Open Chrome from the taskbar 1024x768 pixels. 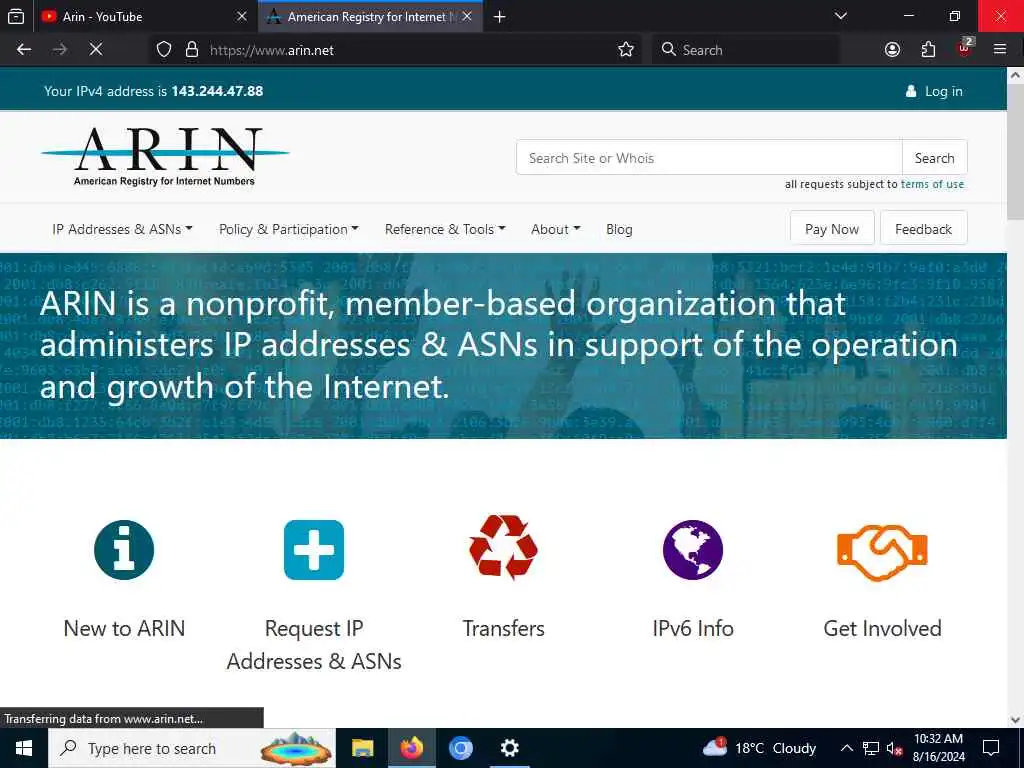460,748
